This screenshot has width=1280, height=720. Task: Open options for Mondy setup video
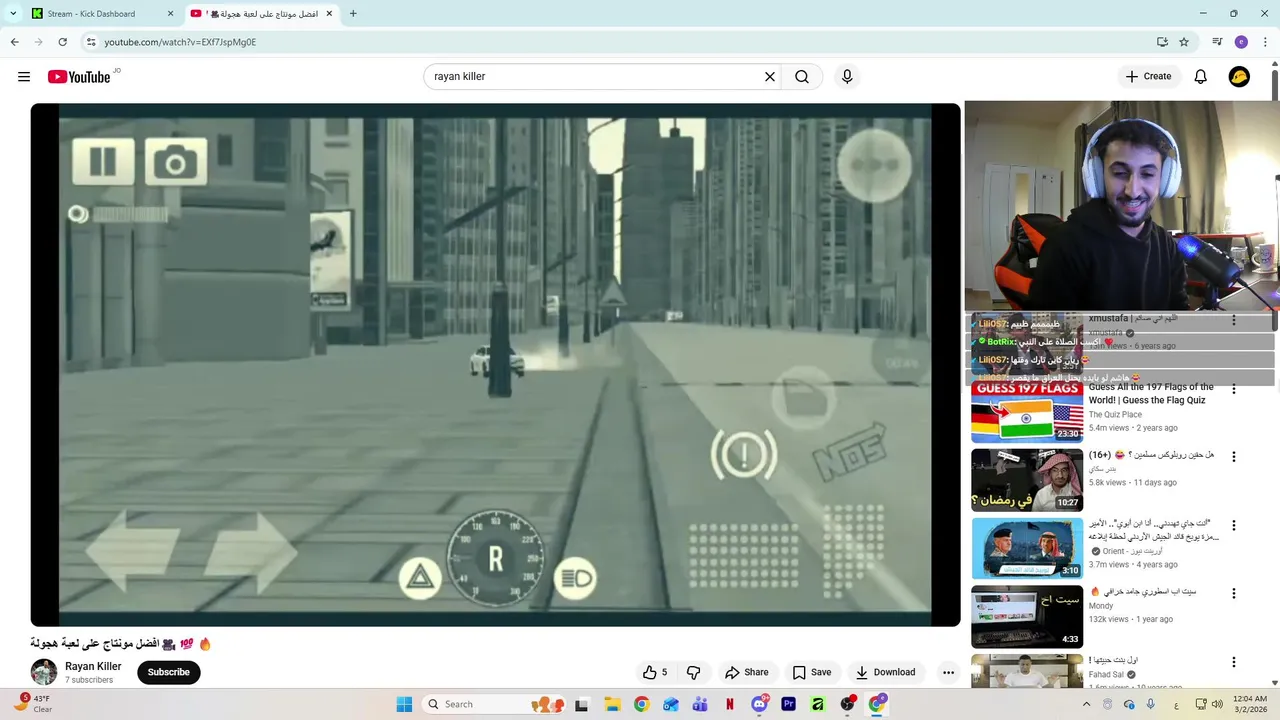pos(1234,593)
